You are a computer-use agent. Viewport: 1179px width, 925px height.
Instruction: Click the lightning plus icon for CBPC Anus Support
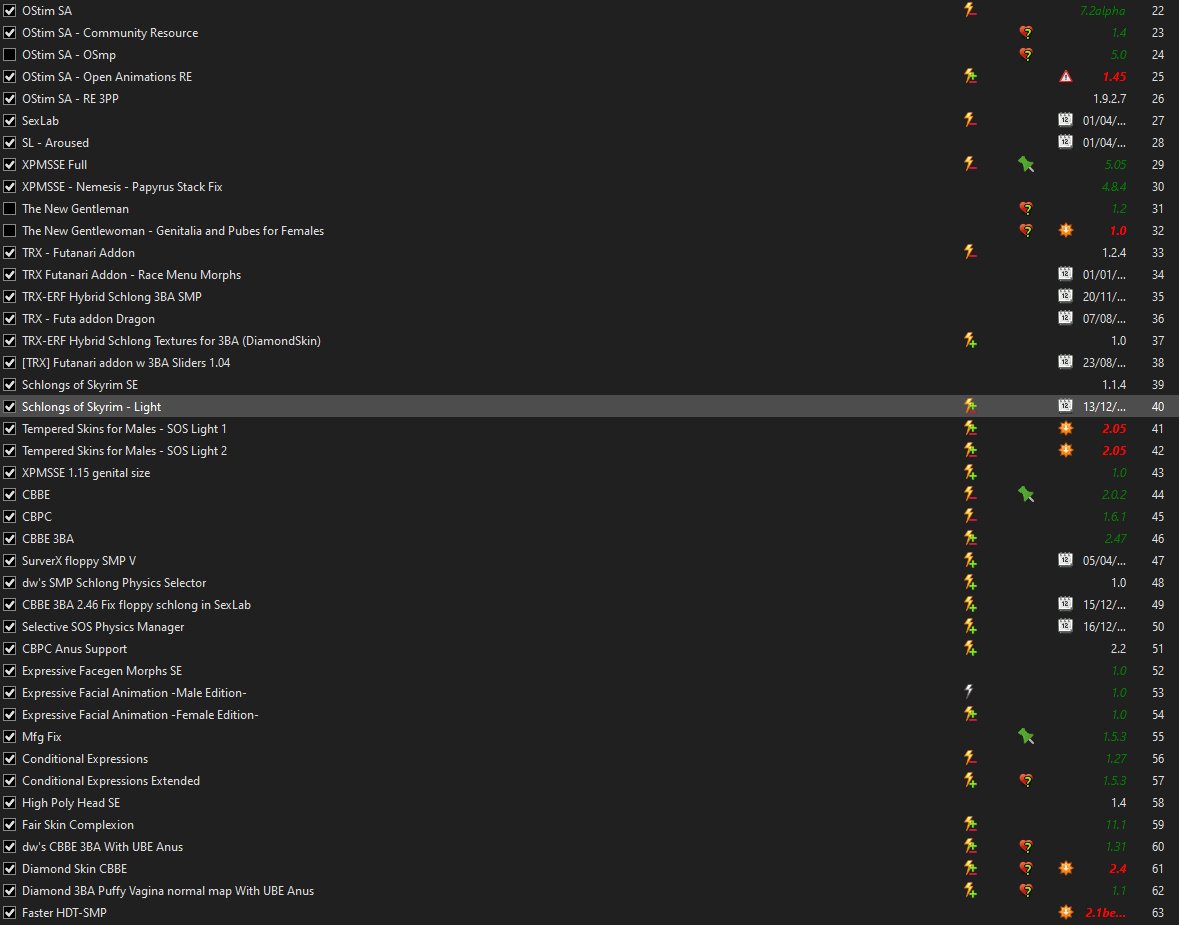tap(970, 648)
